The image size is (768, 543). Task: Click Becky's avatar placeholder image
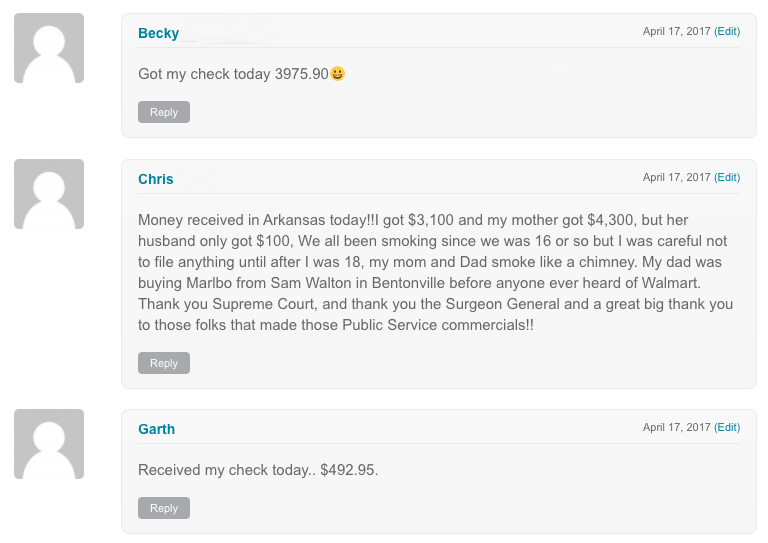[49, 48]
